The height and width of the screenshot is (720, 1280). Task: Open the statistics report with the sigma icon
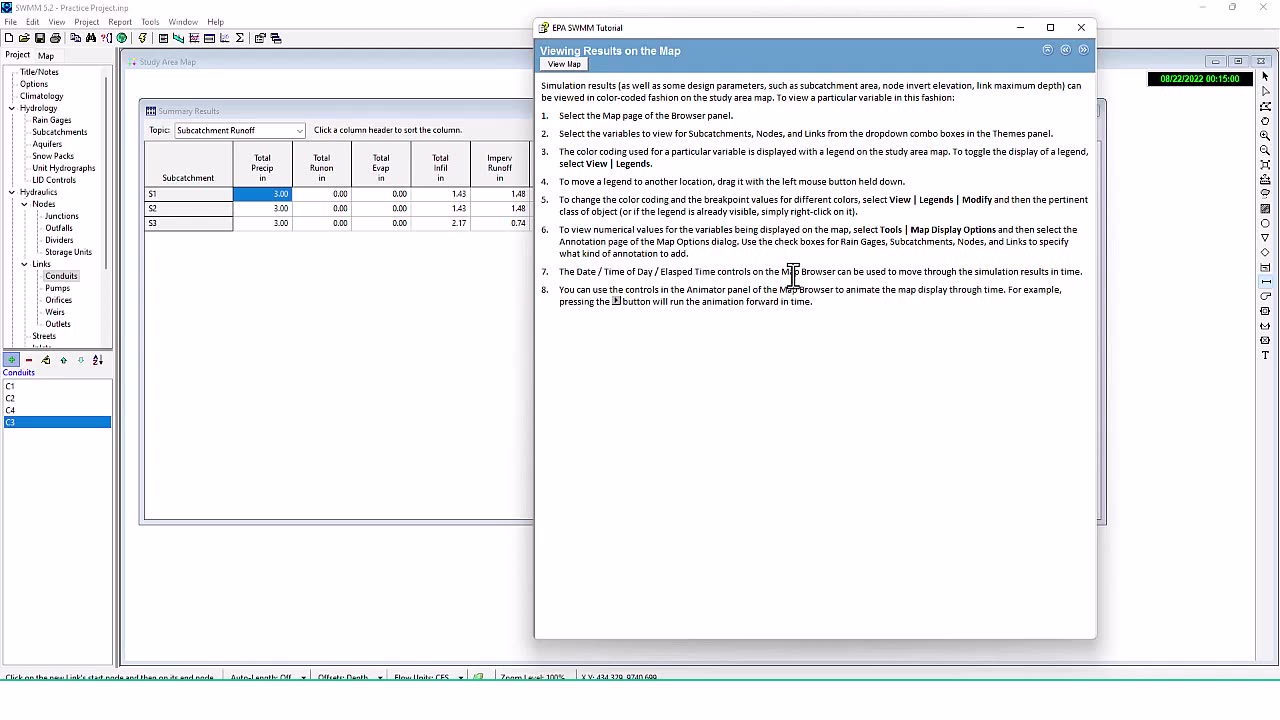(x=240, y=38)
